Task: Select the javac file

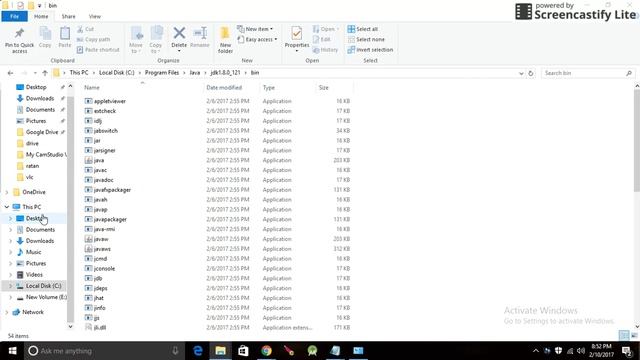Action: 96,170
